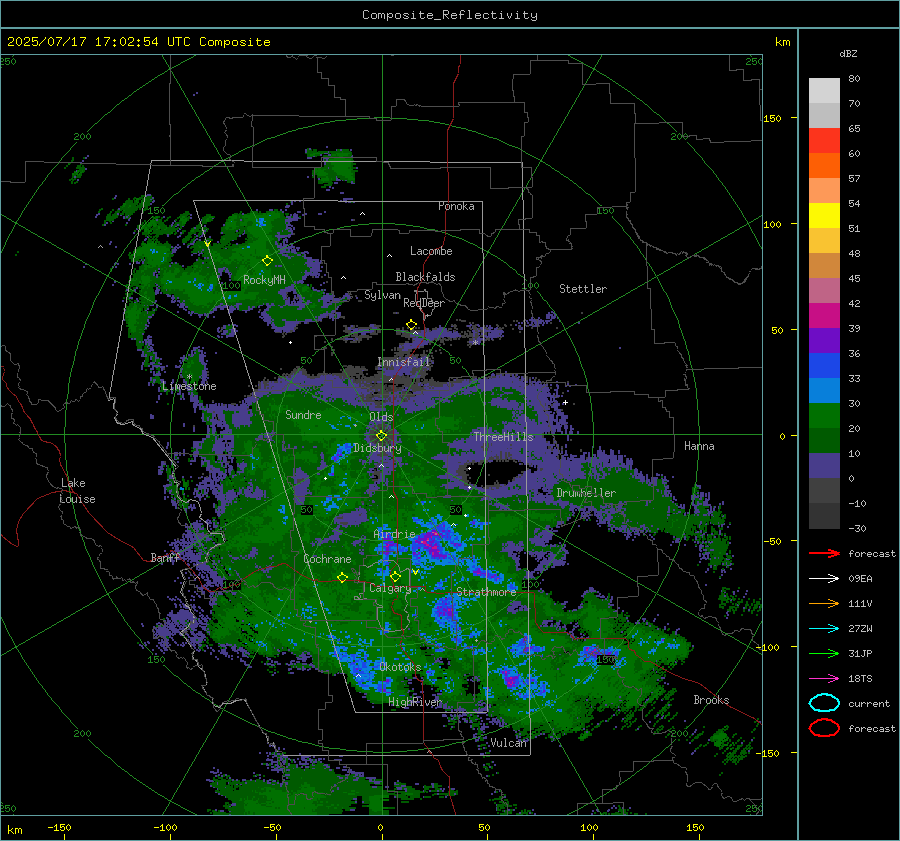Pick the red 60–65 dBZ legend swatch
Viewport: 900px width, 841px height.
(824, 141)
